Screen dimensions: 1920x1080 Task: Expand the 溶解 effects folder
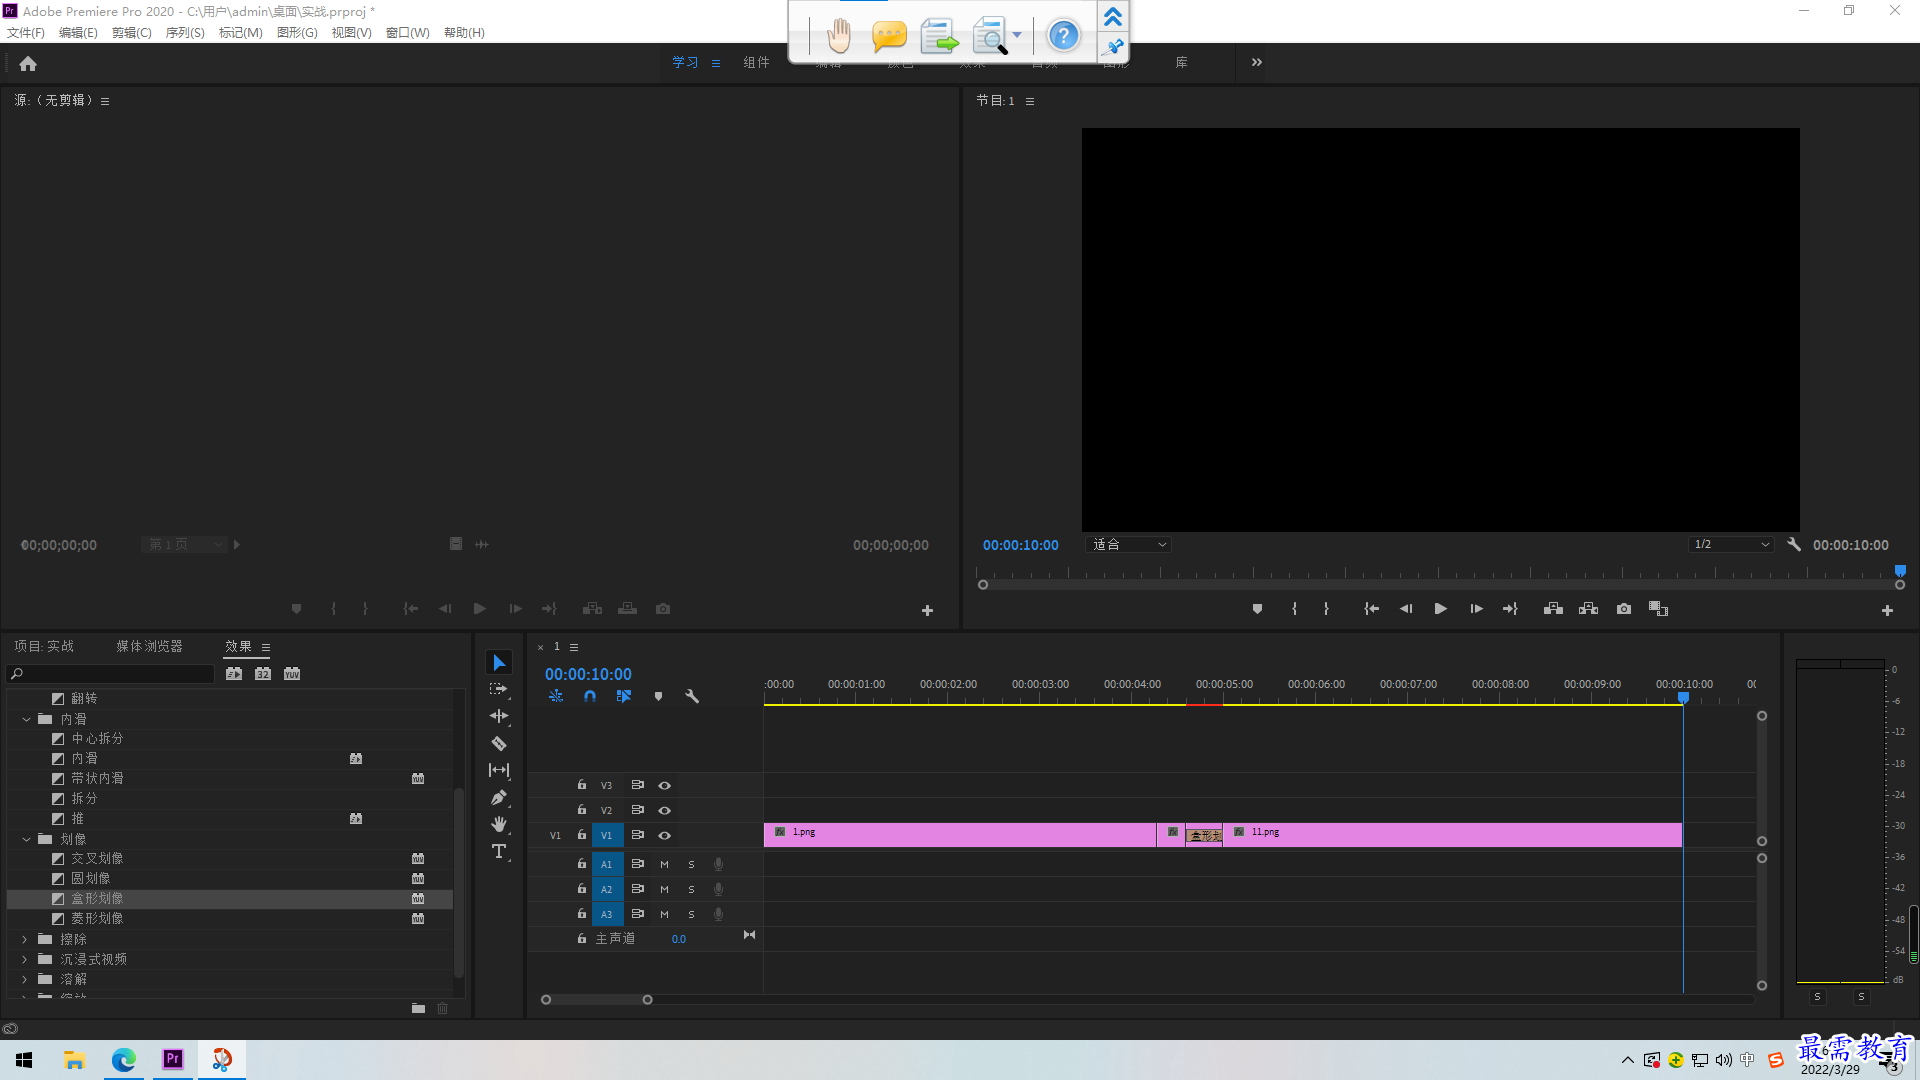coord(26,979)
